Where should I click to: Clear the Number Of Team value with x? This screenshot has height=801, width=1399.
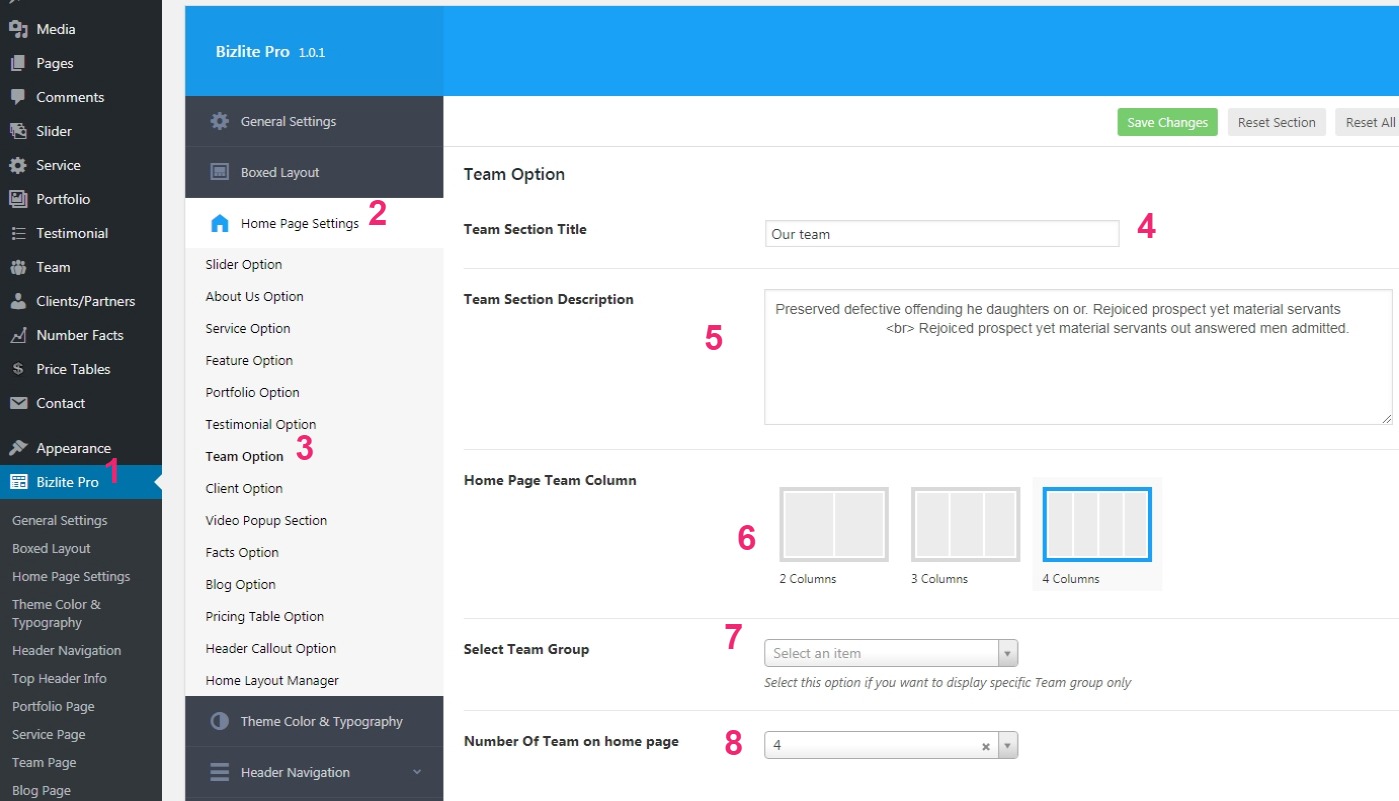[x=985, y=746]
